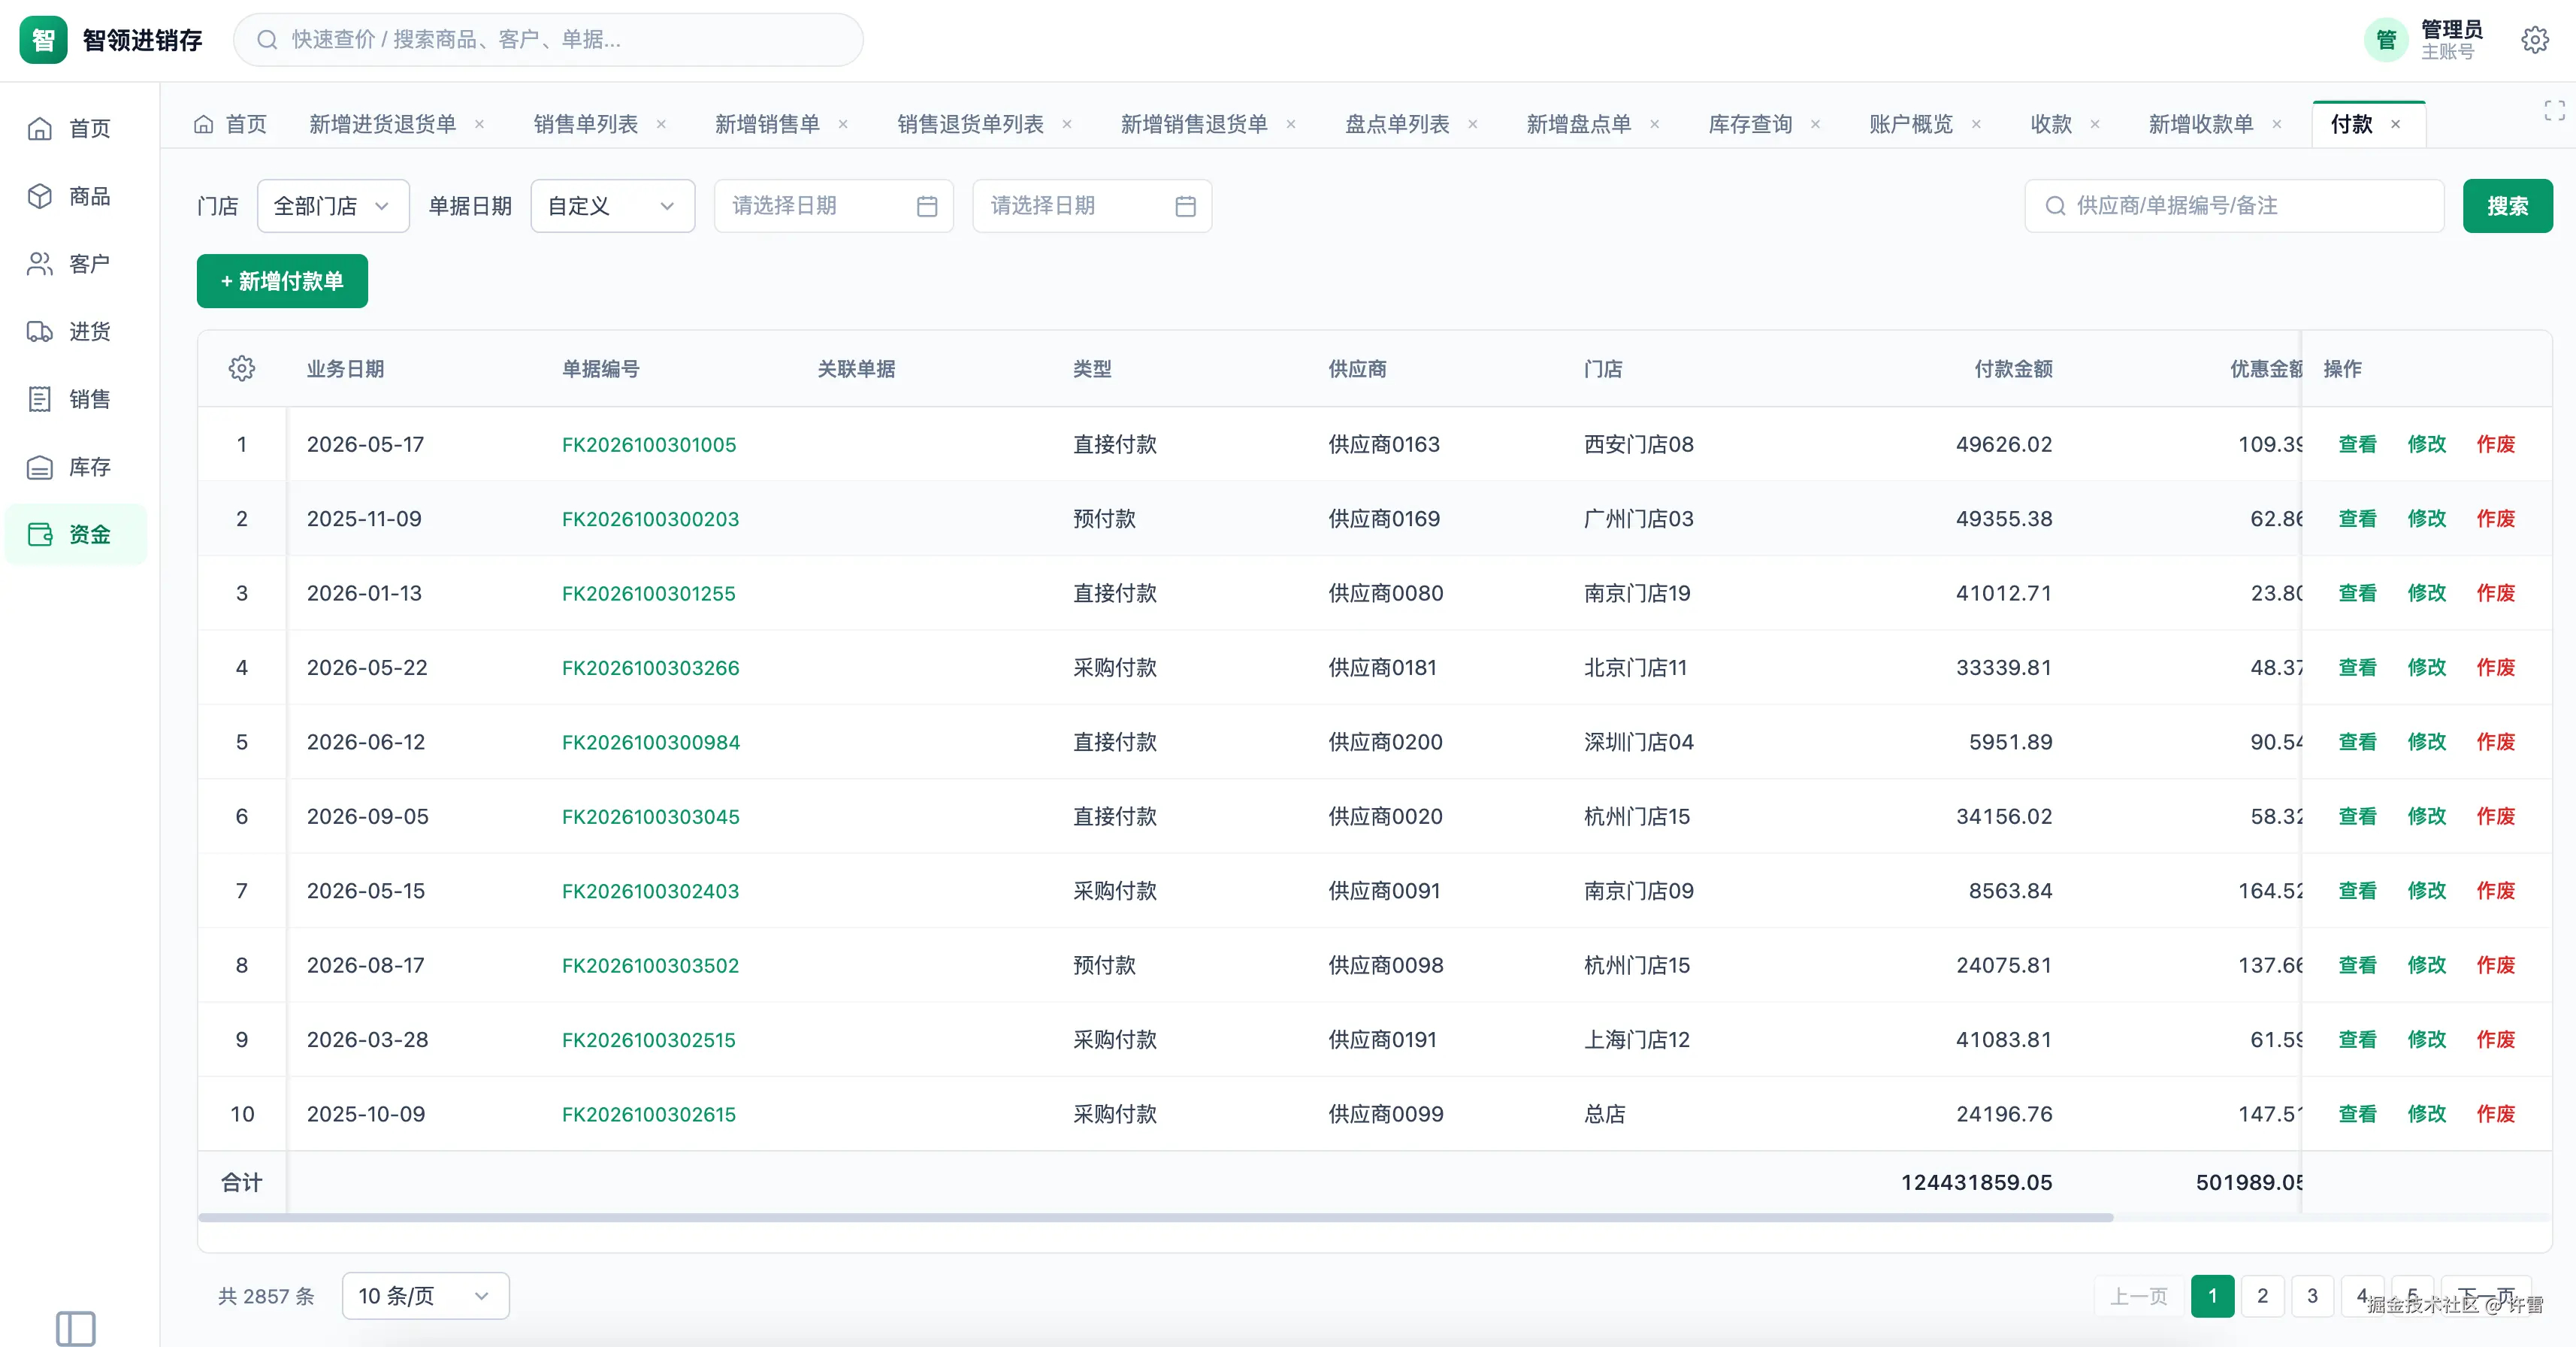
Task: Switch to the 销售单列表 tab
Action: pos(586,124)
